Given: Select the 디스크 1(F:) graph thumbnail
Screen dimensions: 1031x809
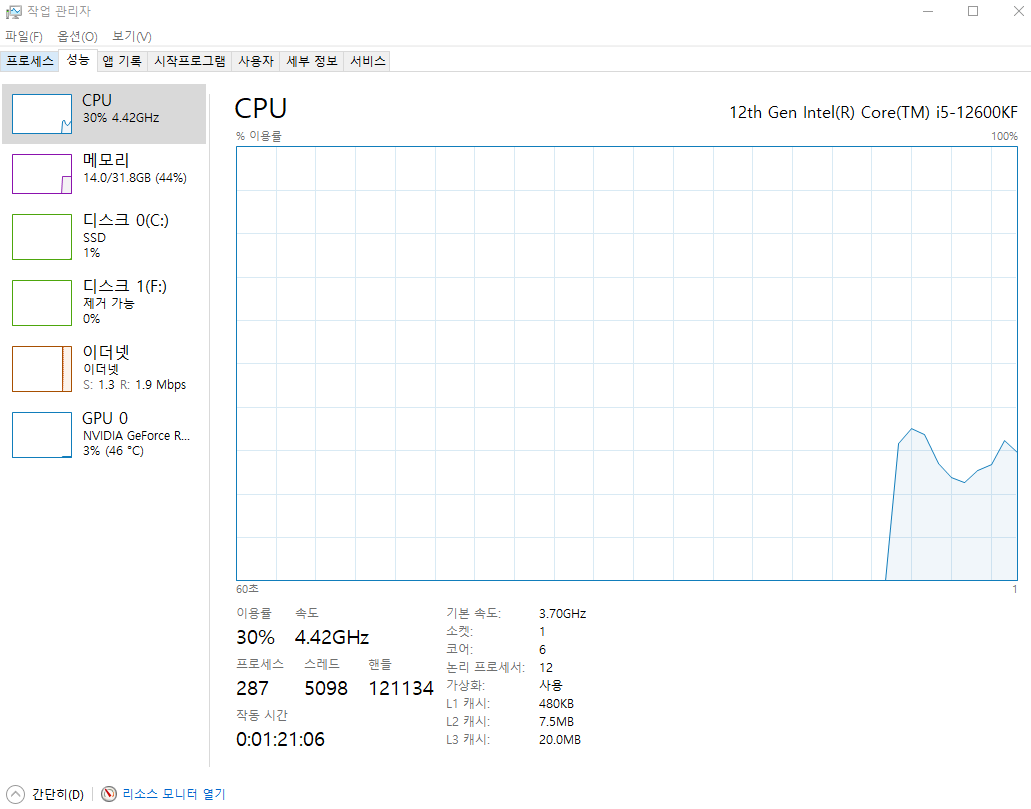Looking at the screenshot, I should 42,303.
